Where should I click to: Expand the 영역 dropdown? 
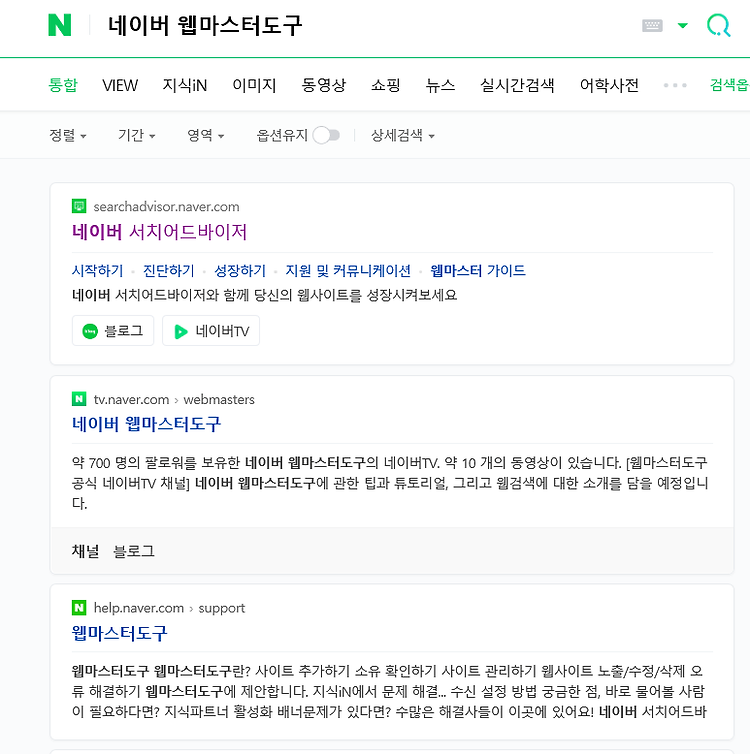(x=205, y=135)
